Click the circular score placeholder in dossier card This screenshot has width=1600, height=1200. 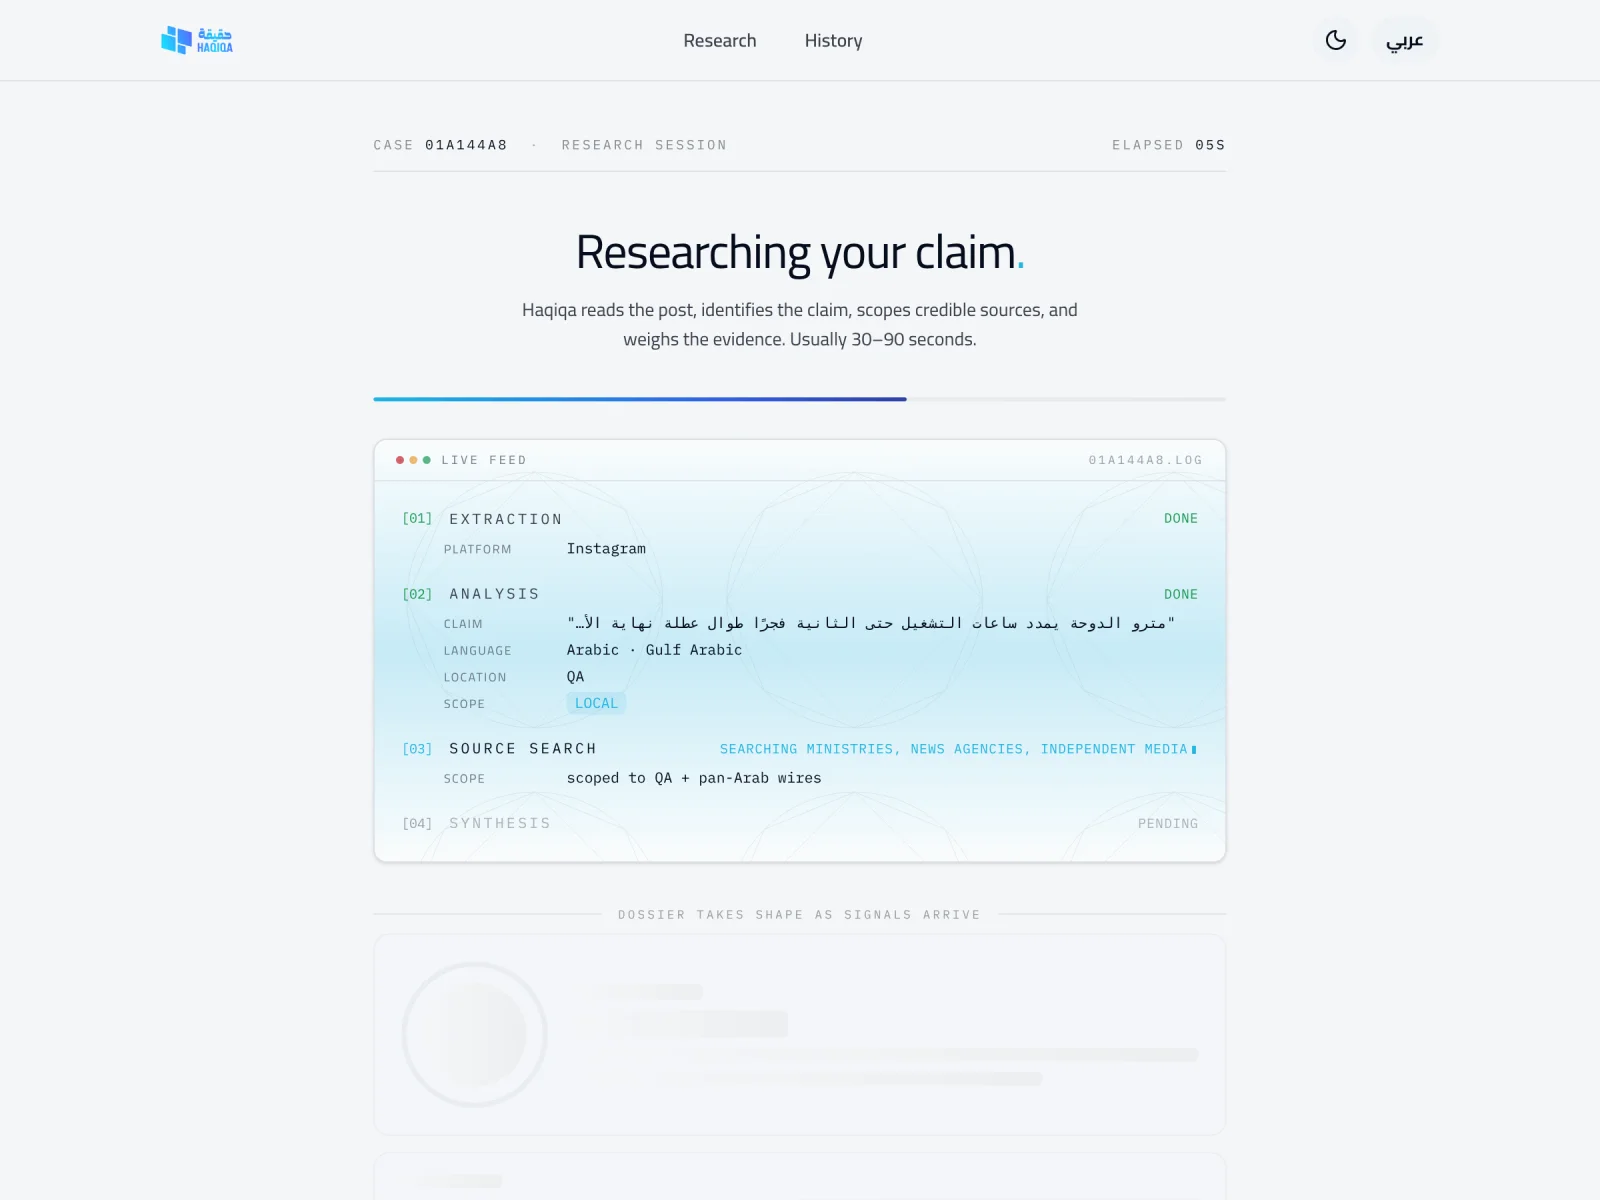[x=474, y=1034]
